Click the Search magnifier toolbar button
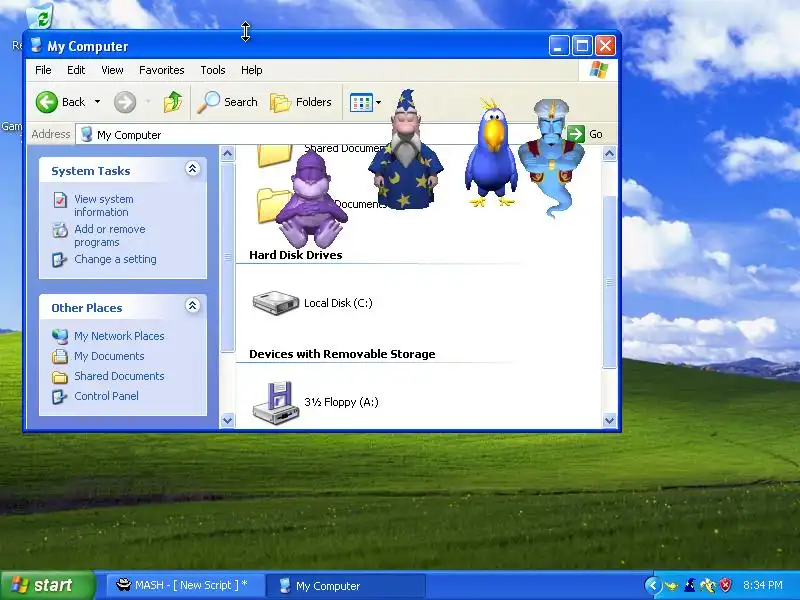800x600 pixels. click(x=228, y=102)
